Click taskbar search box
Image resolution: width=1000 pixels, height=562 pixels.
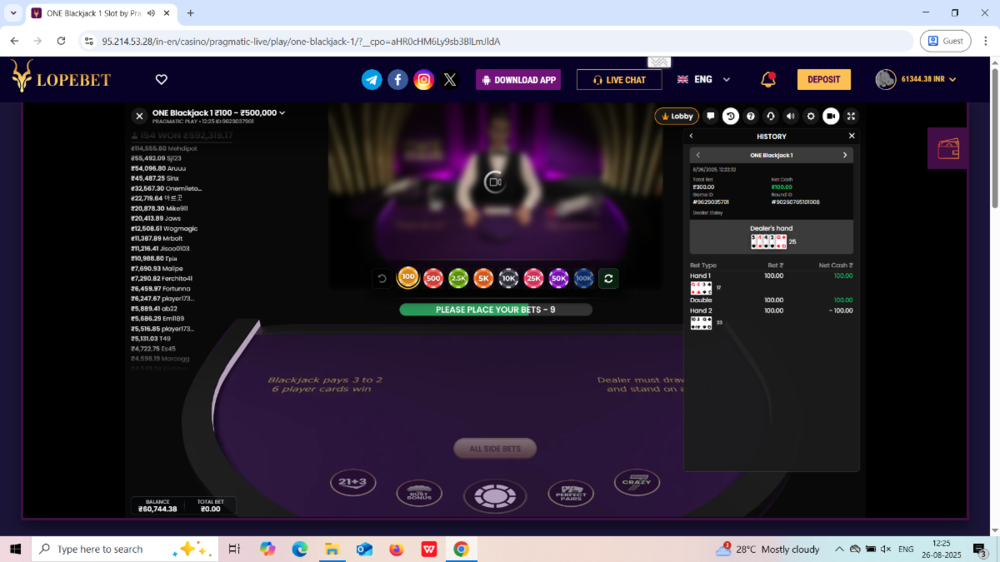pos(124,549)
